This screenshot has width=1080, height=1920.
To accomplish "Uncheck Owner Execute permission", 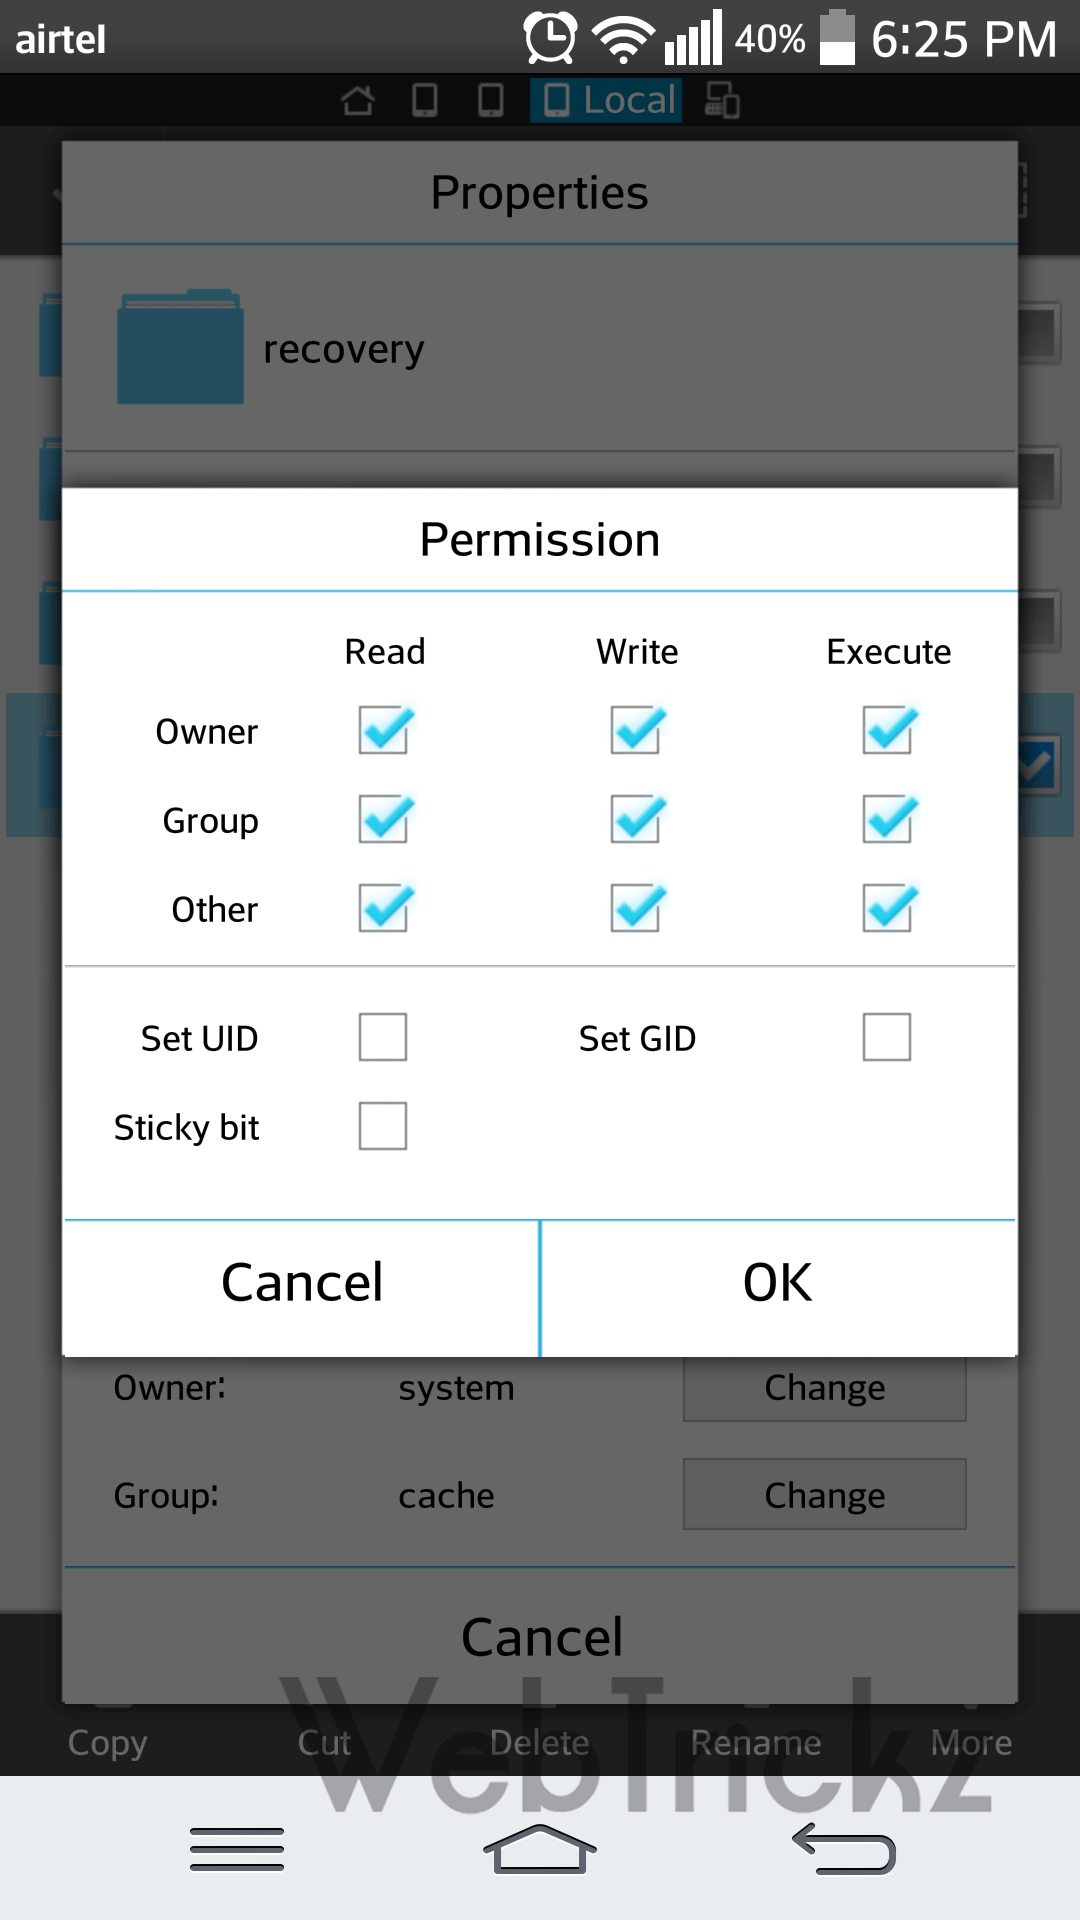I will point(889,730).
